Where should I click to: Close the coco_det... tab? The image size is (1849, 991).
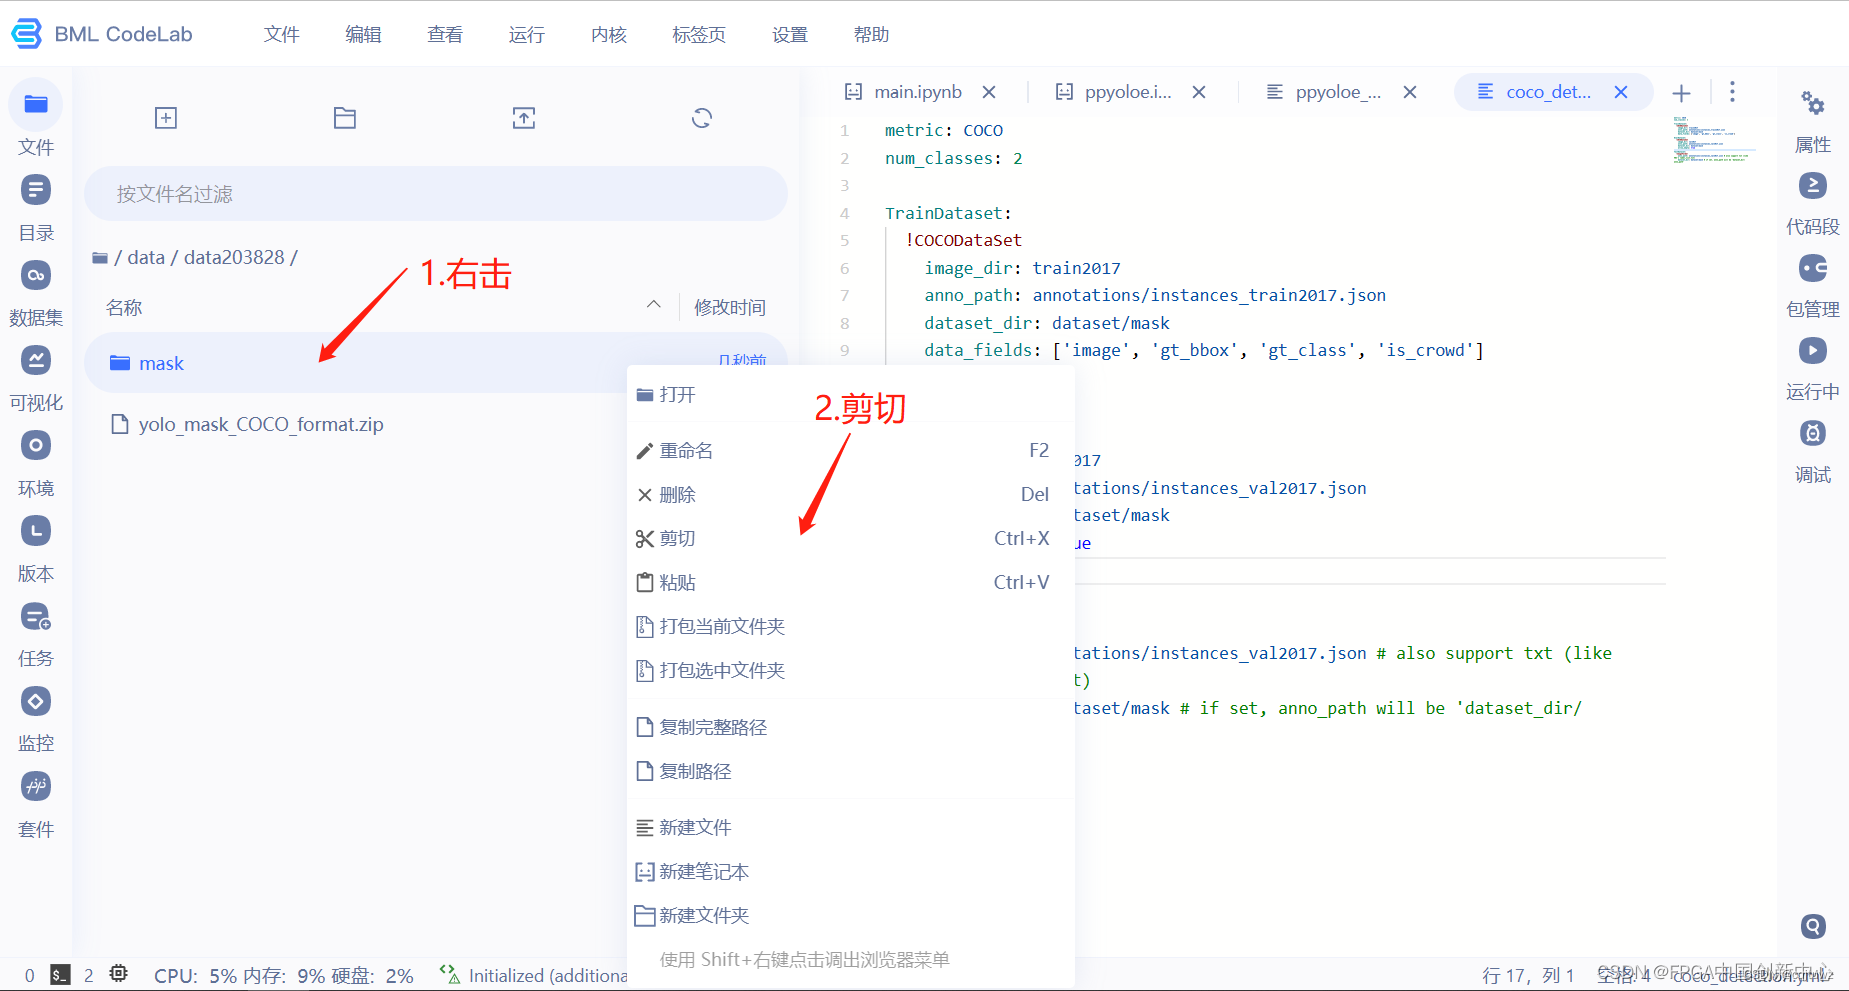click(1621, 92)
